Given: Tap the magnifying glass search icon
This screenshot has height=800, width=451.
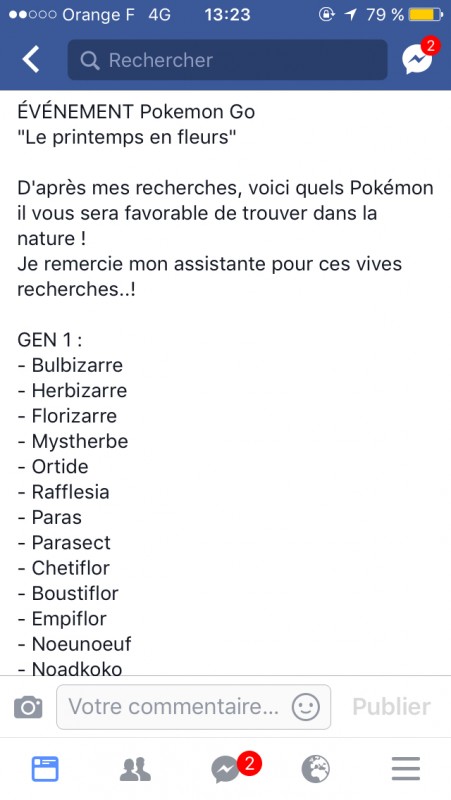Looking at the screenshot, I should [x=90, y=61].
